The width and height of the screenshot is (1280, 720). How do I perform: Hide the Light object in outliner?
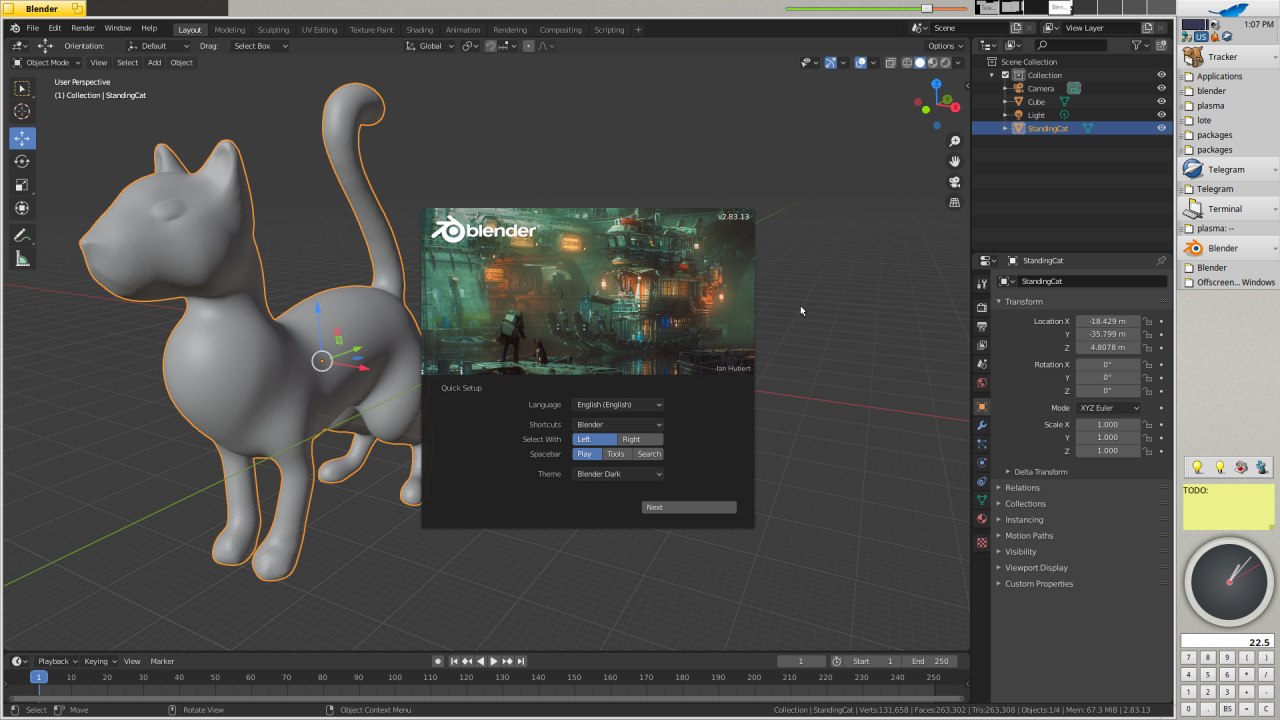[x=1161, y=115]
